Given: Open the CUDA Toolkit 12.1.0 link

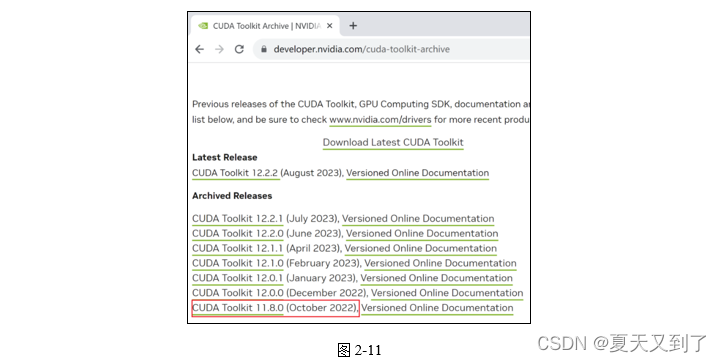Looking at the screenshot, I should (238, 263).
